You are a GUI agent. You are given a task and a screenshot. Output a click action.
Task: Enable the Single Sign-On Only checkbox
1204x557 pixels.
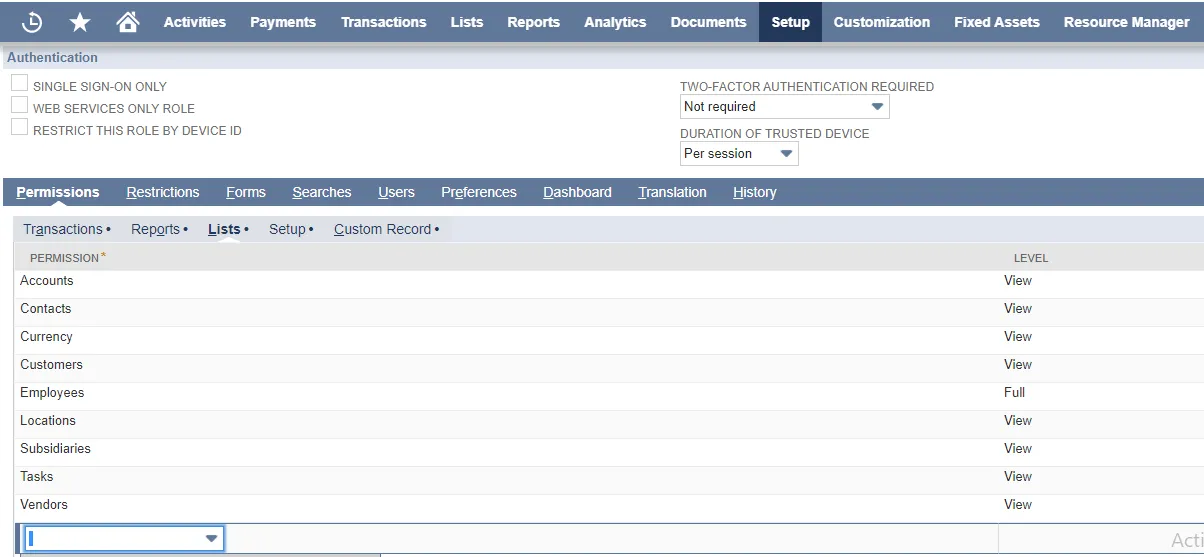(x=19, y=83)
